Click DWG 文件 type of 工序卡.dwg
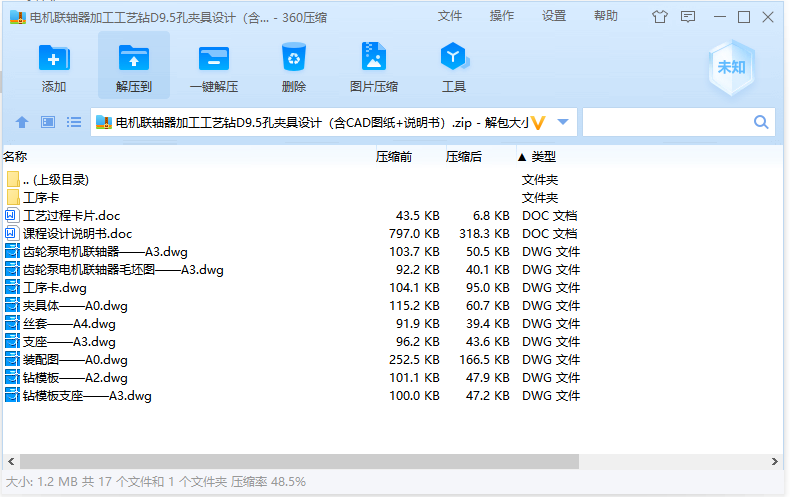 coord(551,287)
